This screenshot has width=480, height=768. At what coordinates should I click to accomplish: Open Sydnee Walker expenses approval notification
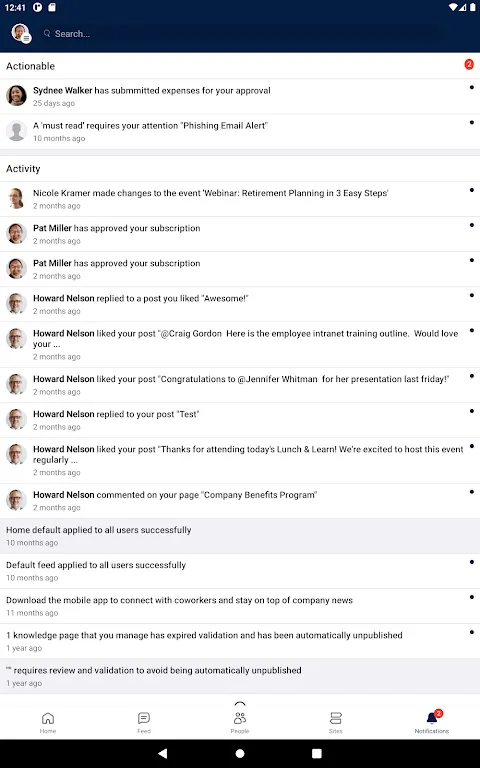point(240,96)
